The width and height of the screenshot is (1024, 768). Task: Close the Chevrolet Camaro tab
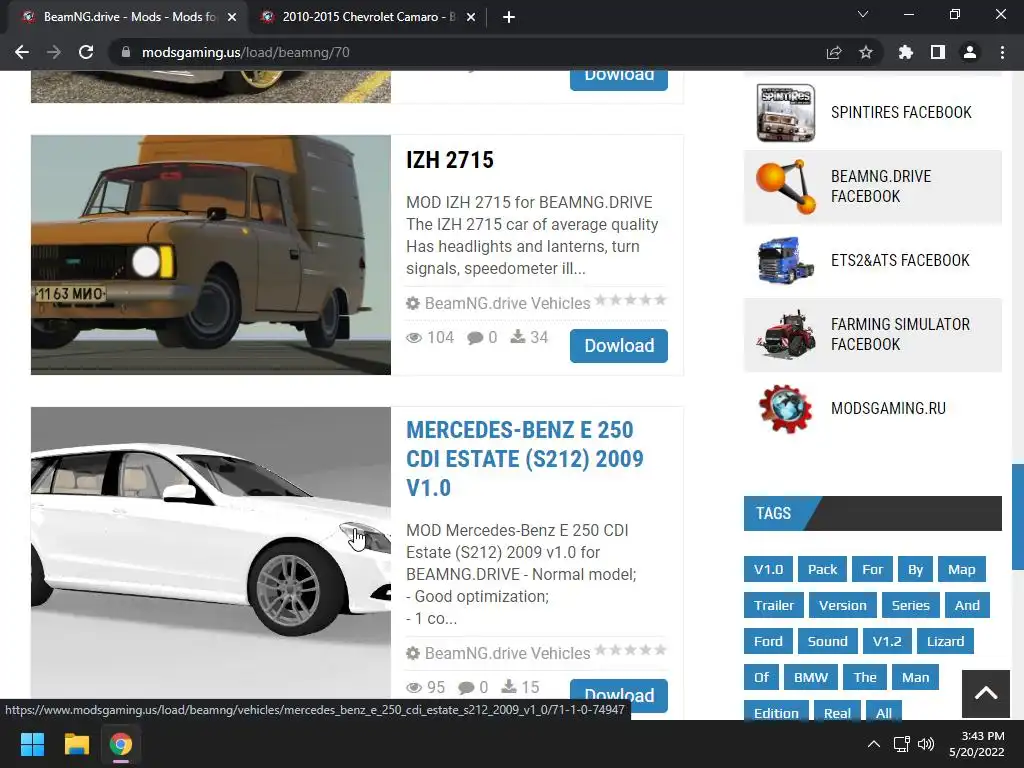pyautogui.click(x=471, y=18)
